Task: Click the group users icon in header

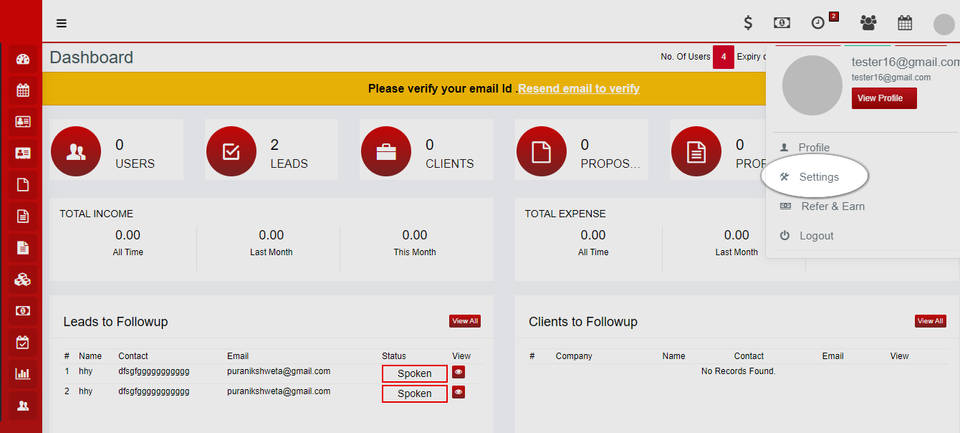Action: pos(868,23)
